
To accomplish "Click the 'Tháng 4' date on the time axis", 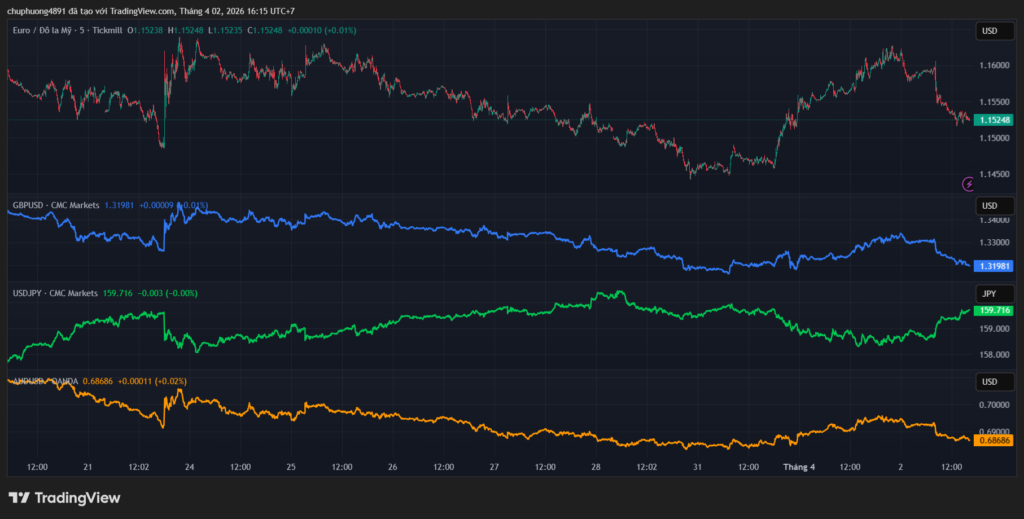I will point(799,466).
